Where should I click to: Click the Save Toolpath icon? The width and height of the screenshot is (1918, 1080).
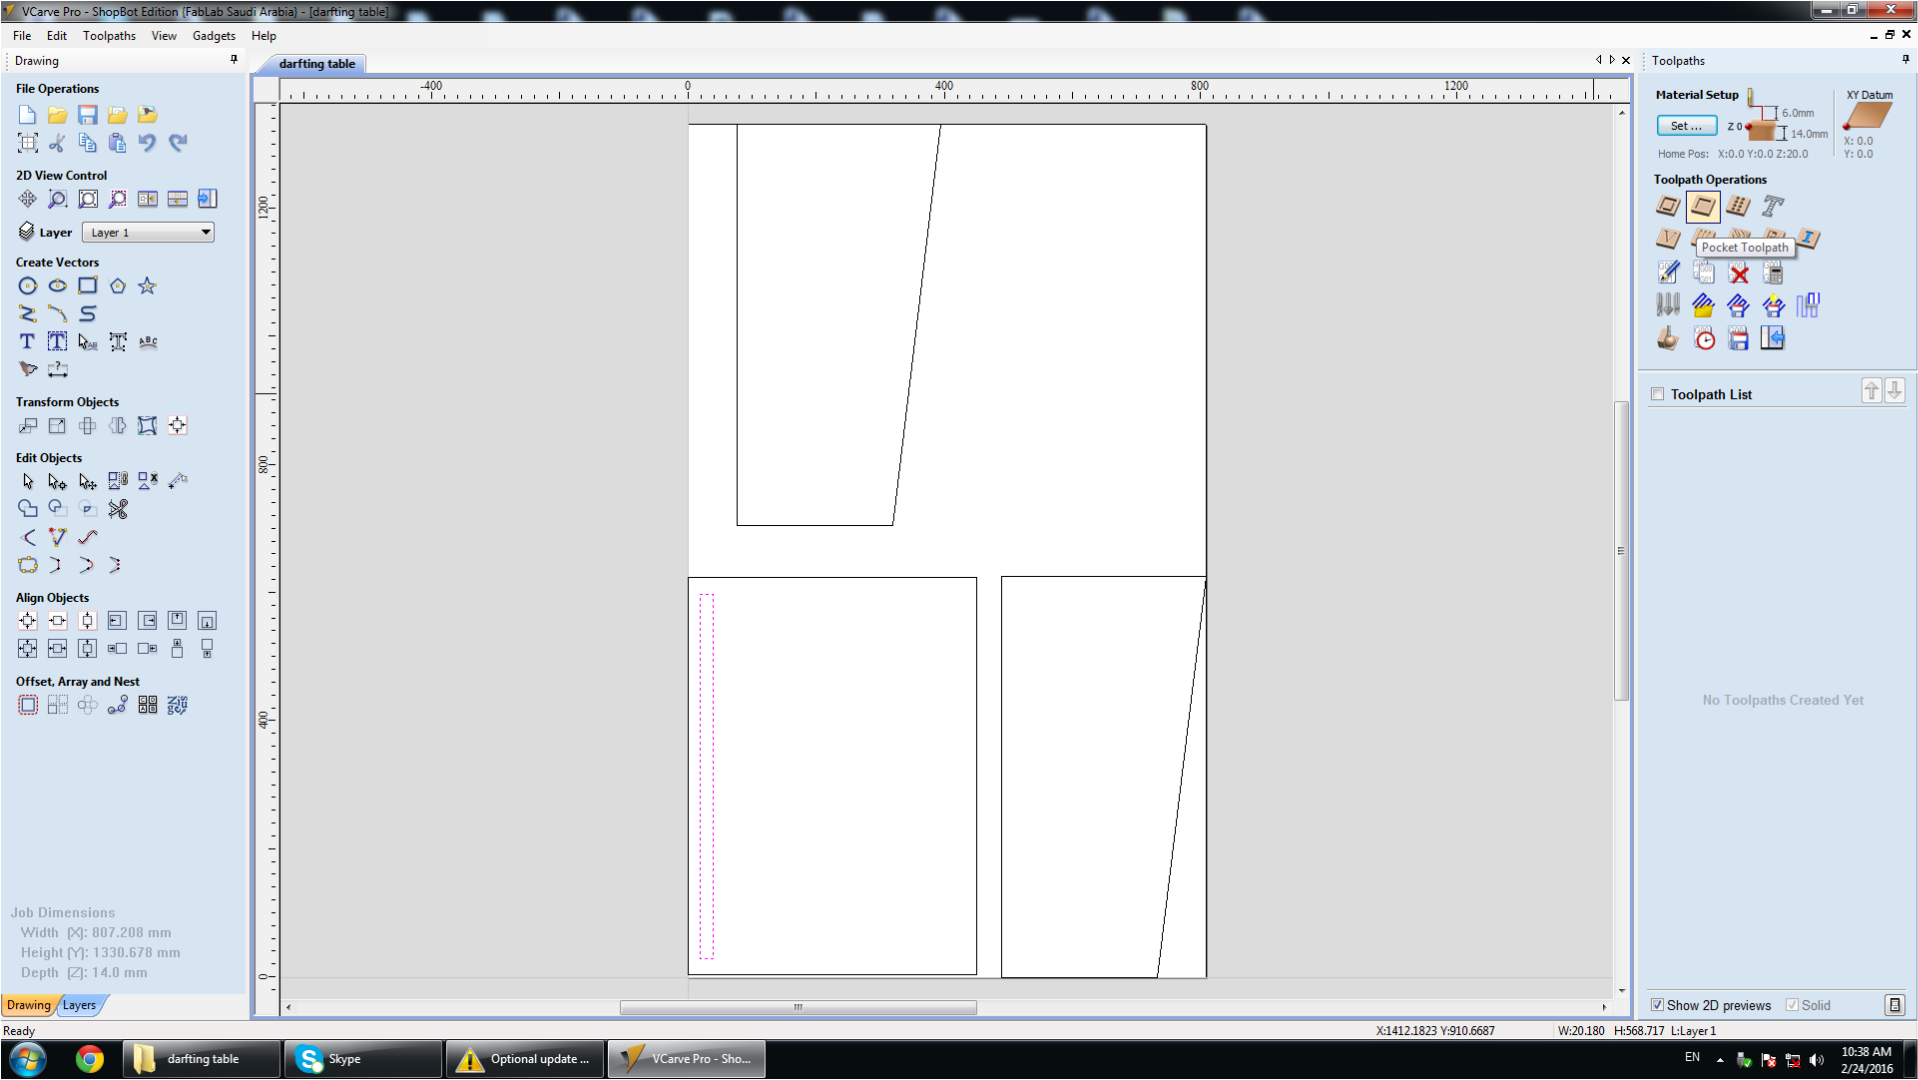(1739, 339)
